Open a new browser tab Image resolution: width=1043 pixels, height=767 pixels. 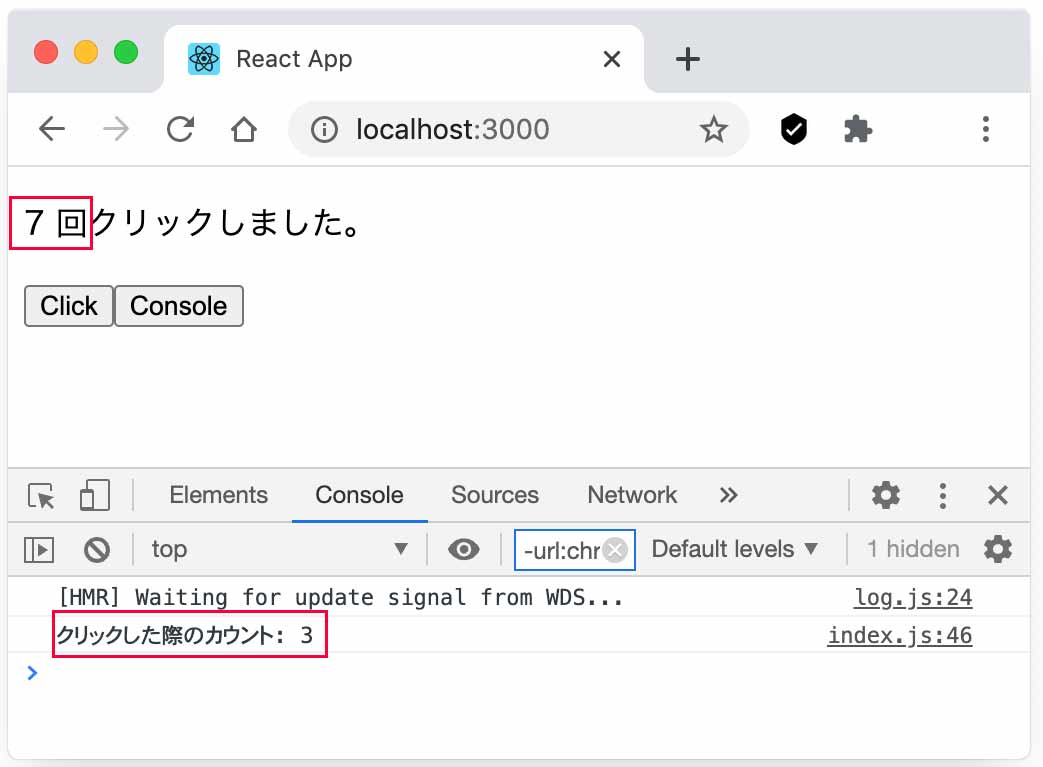pos(687,59)
